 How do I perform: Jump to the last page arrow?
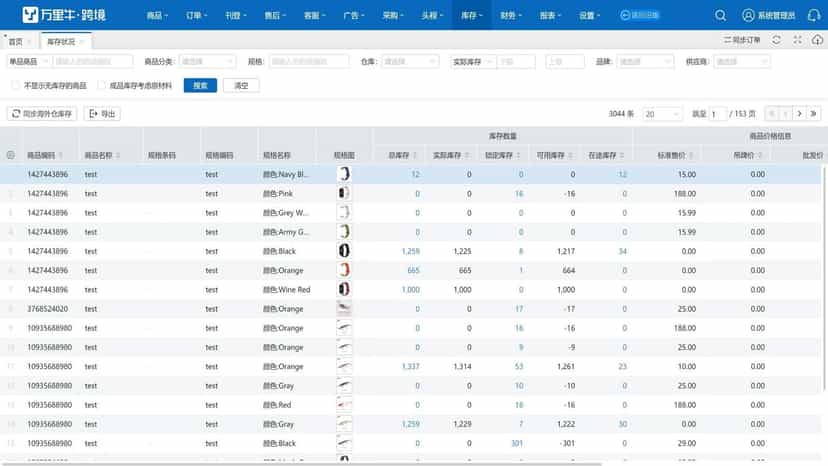coord(813,114)
